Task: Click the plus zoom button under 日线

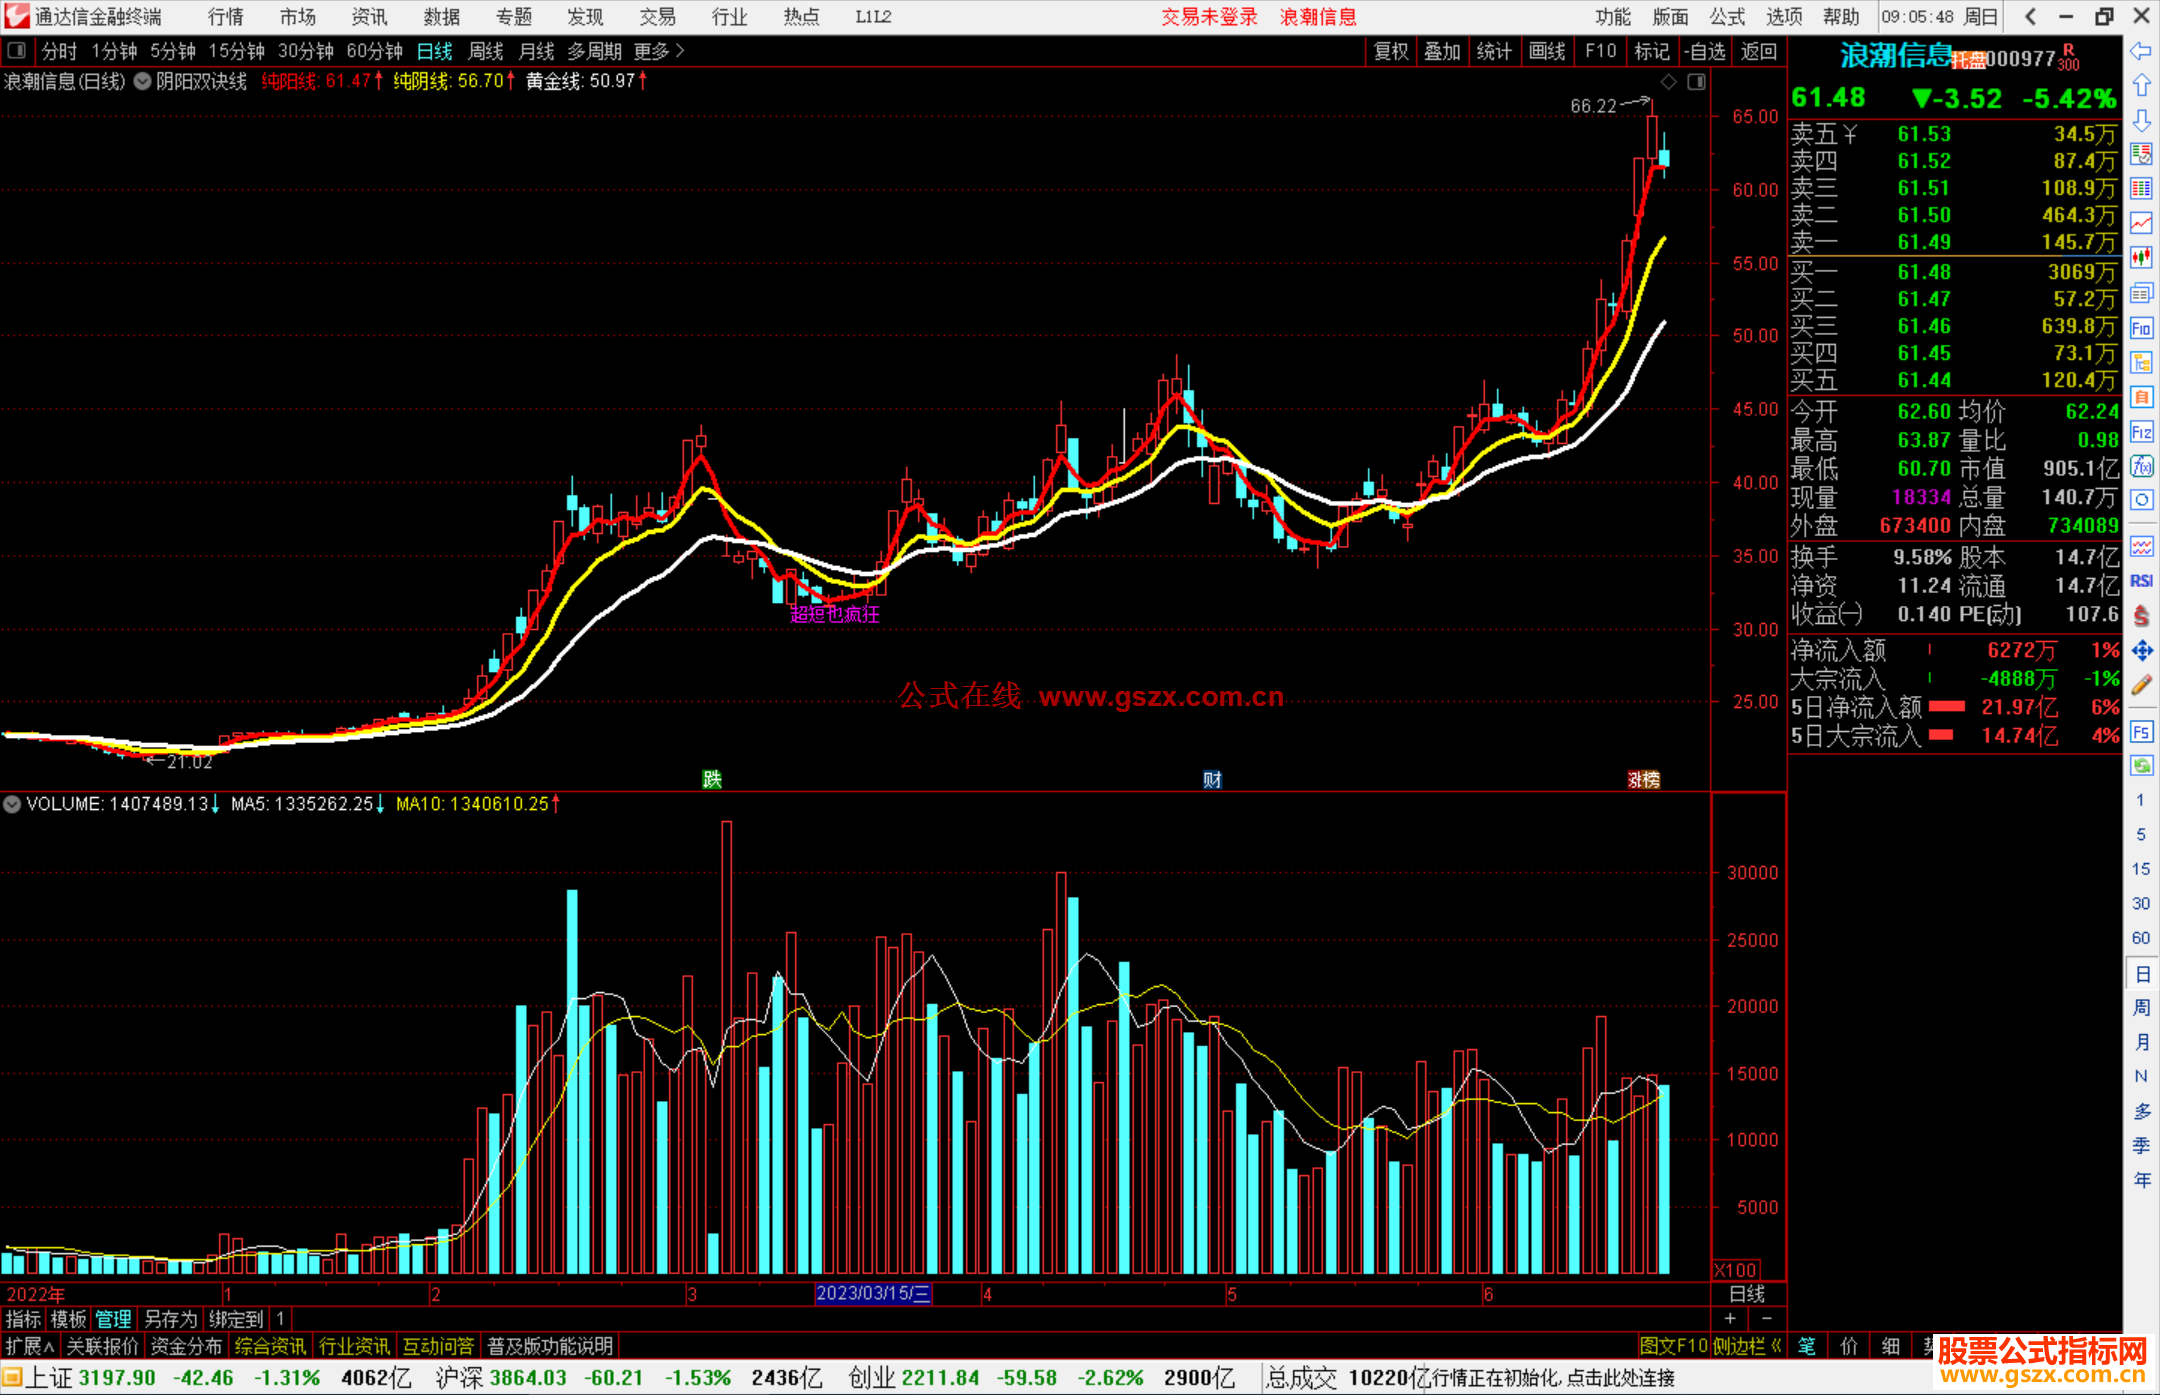Action: point(1730,1318)
